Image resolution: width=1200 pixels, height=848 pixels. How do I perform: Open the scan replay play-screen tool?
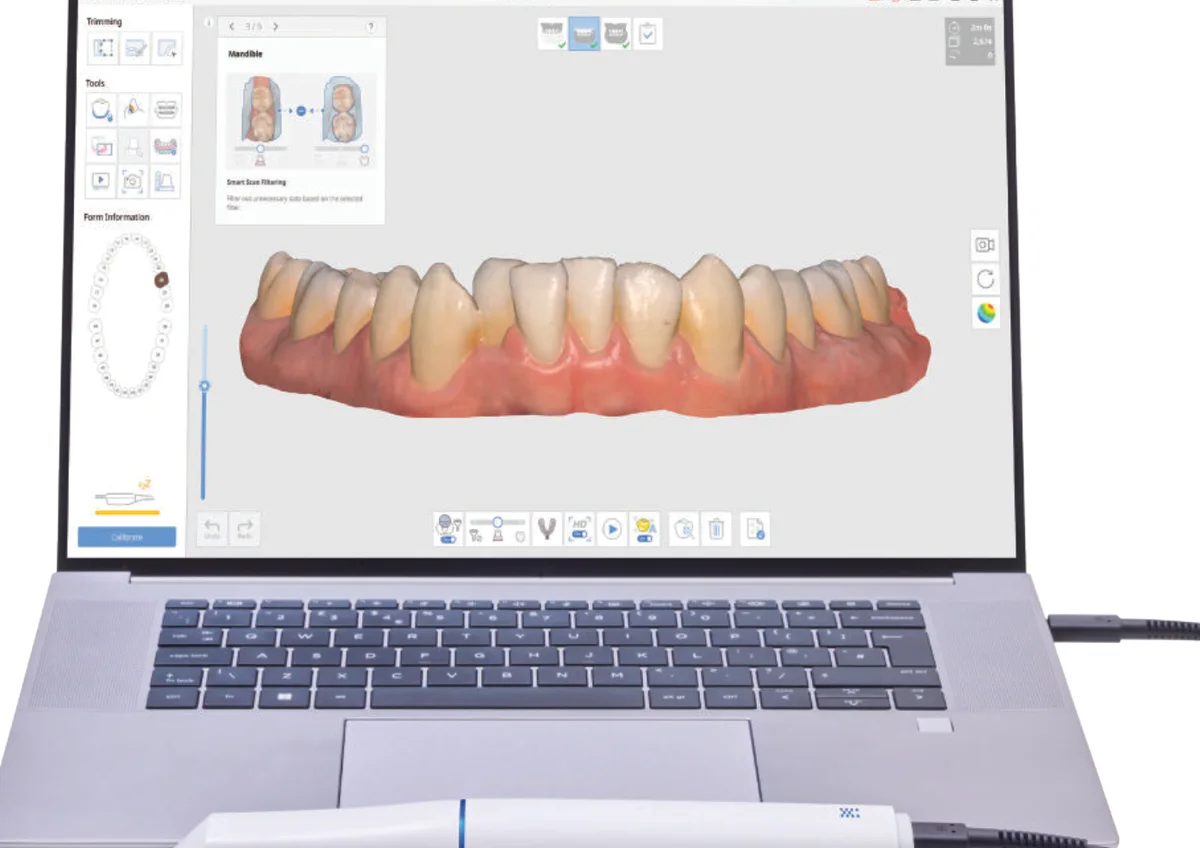click(102, 180)
